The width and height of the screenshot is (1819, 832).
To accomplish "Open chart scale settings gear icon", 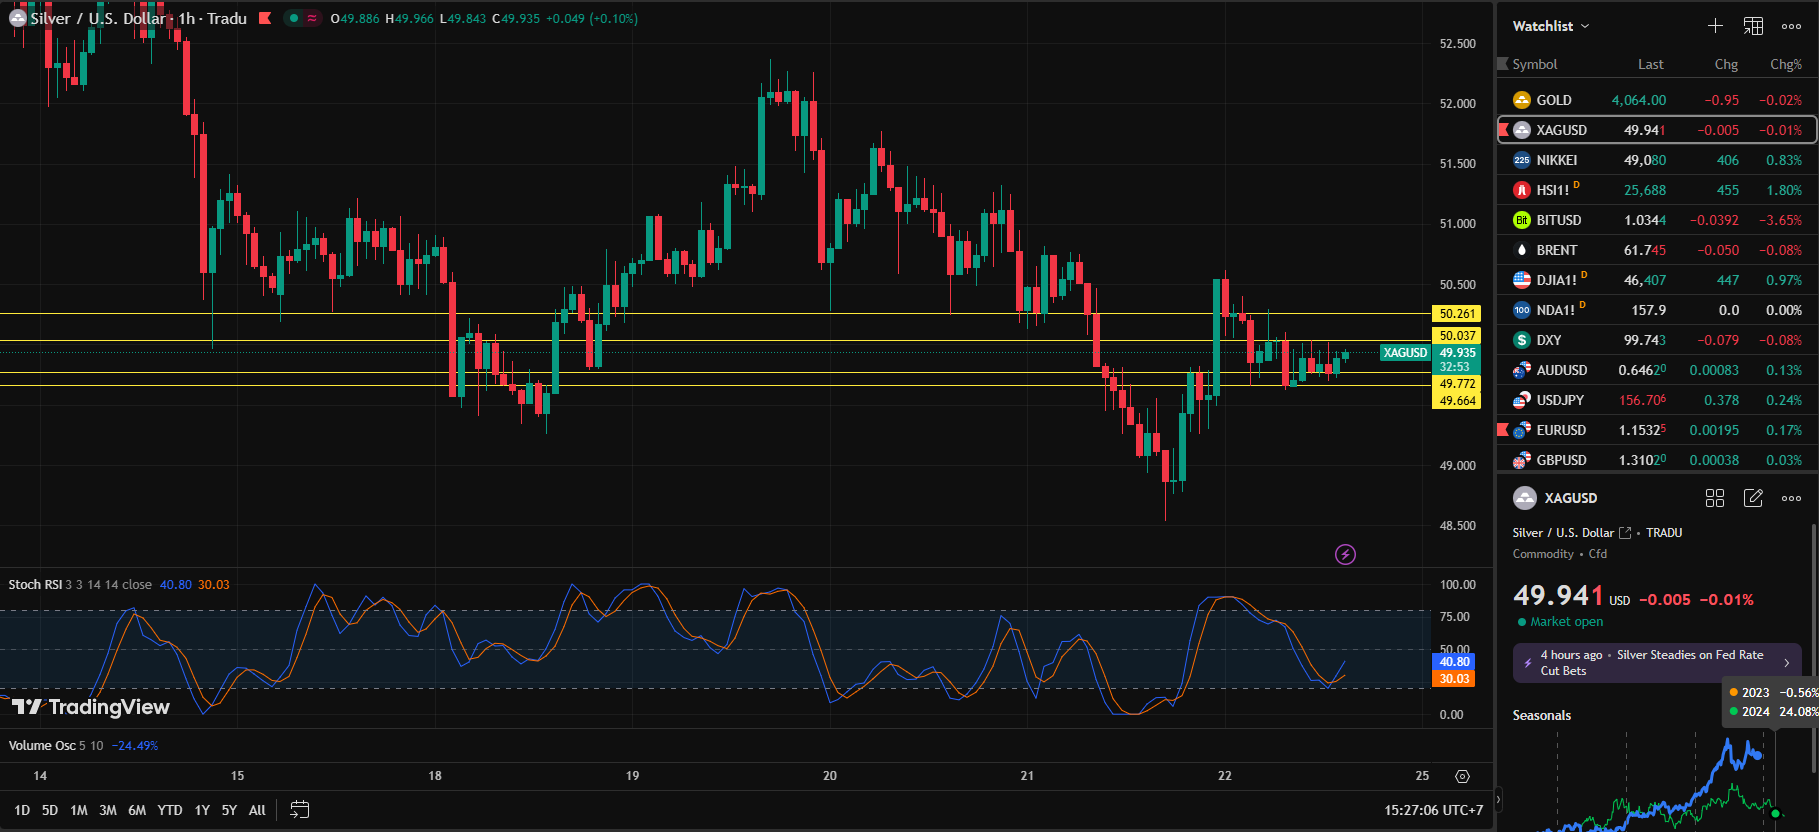I will [x=1462, y=776].
